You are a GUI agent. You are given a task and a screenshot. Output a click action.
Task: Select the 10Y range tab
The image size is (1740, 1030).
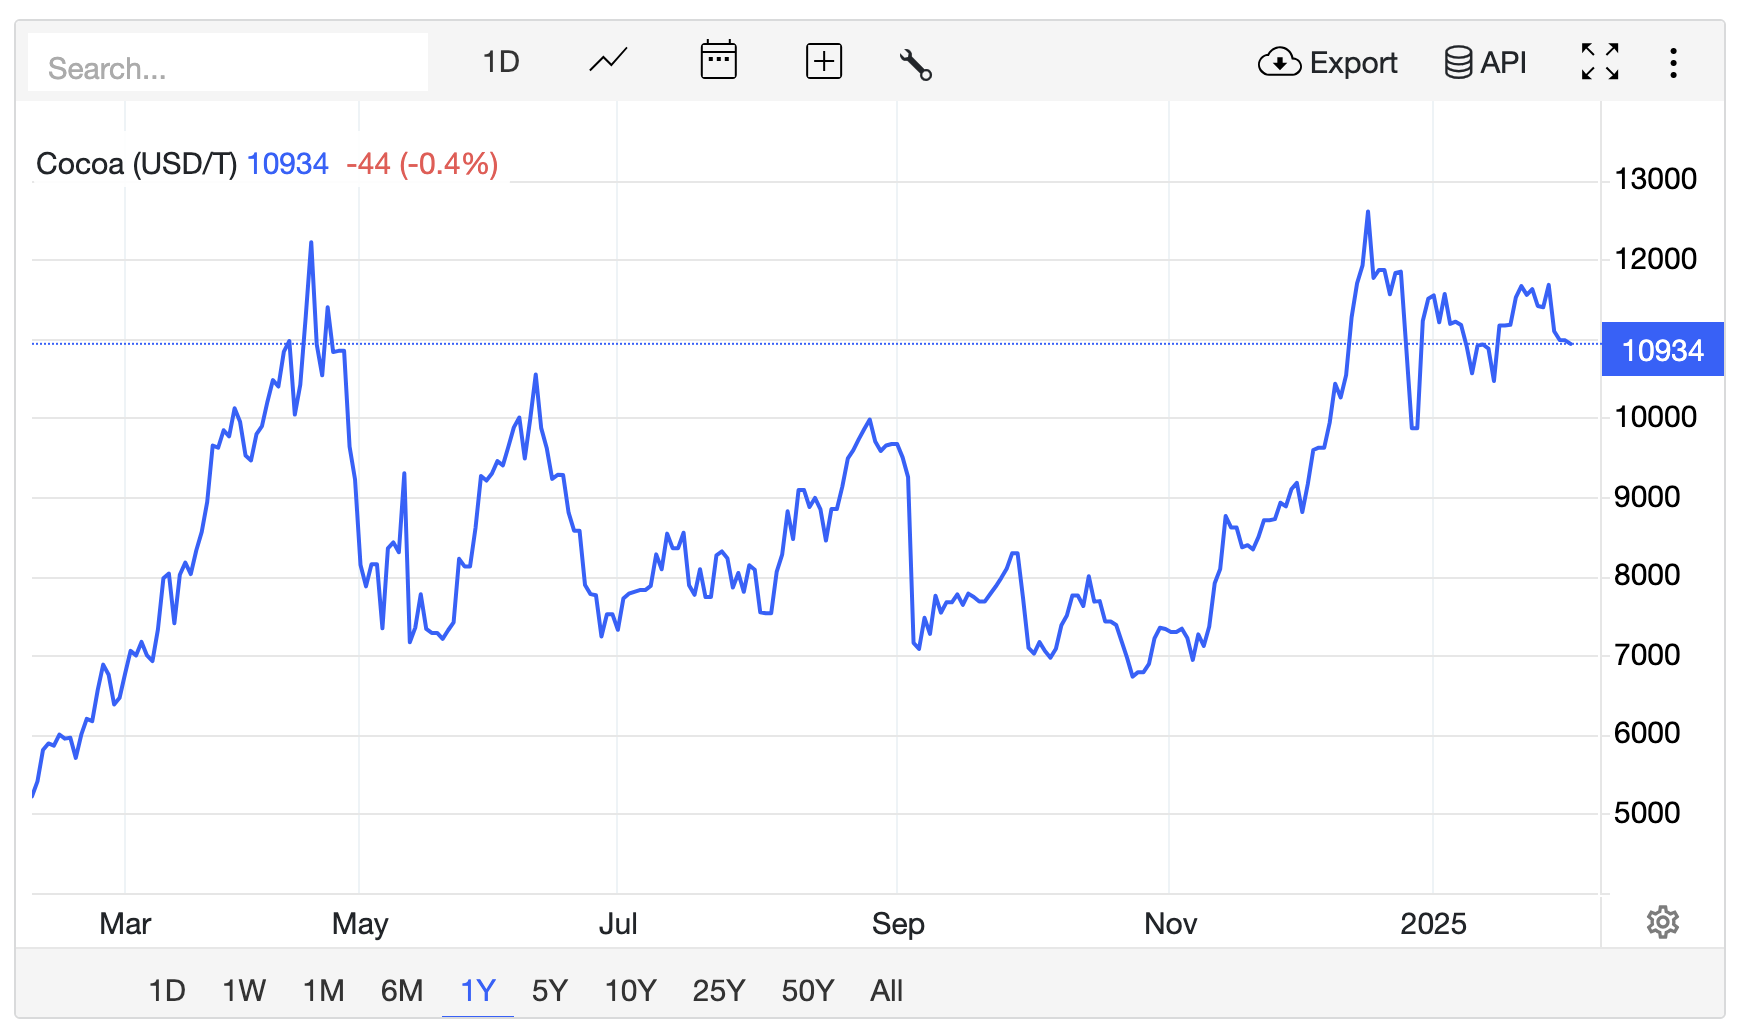pos(631,991)
